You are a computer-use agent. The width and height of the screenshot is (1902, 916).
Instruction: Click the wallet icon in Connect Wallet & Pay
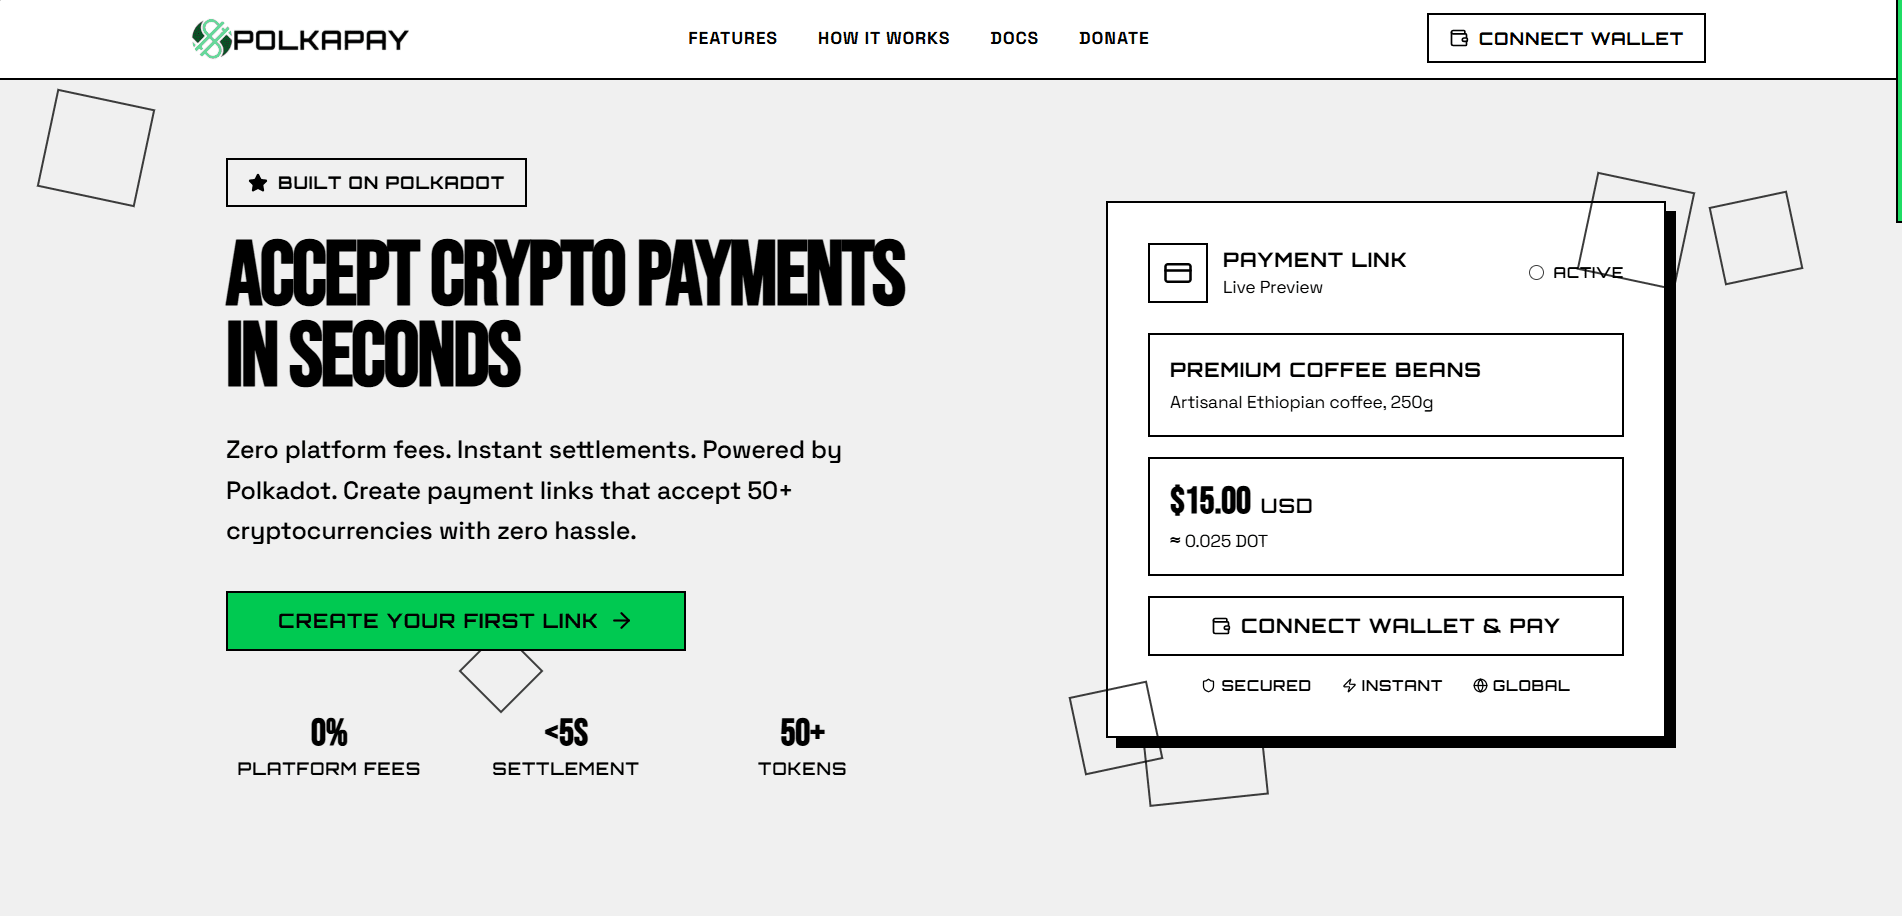coord(1221,626)
